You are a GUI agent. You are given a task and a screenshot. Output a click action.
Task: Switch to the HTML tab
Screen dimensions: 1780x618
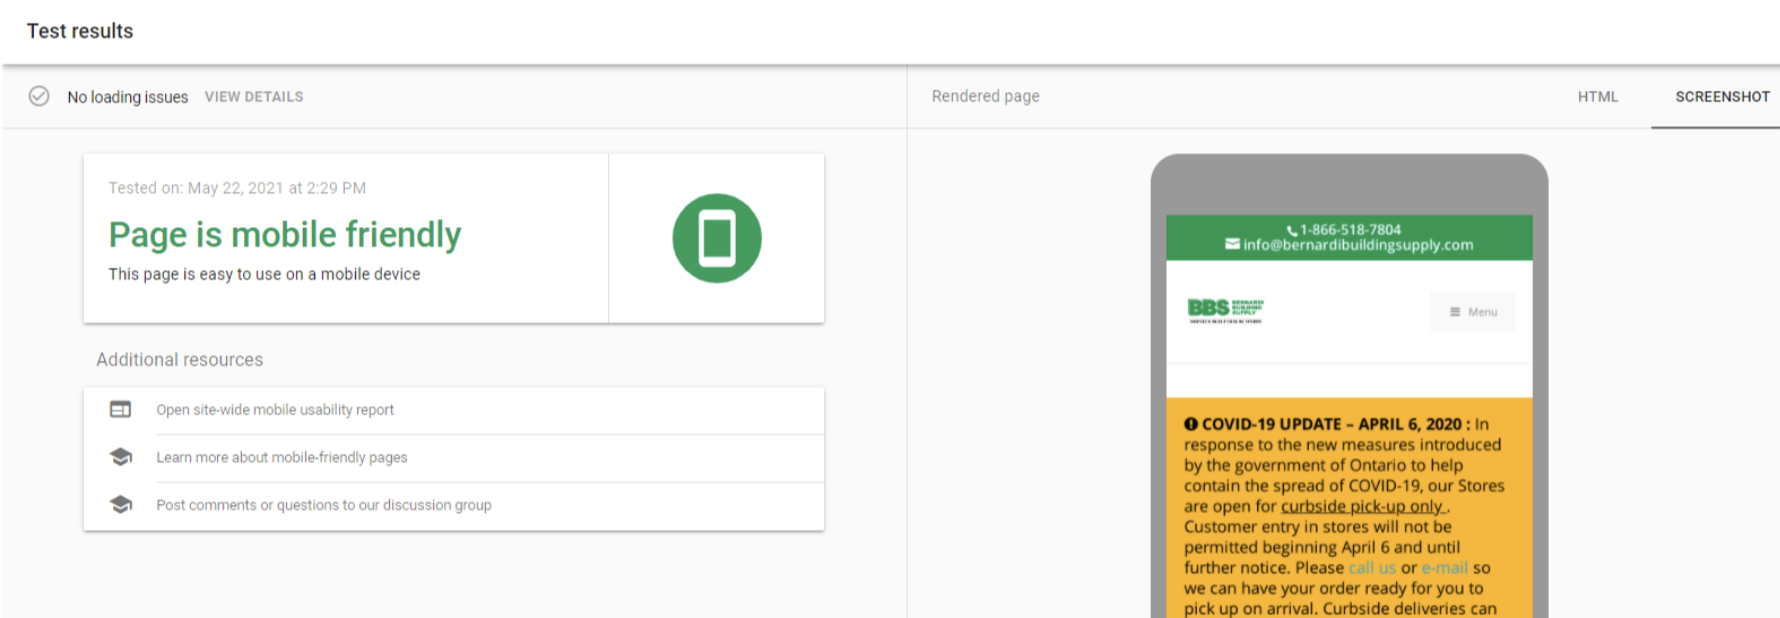point(1597,97)
